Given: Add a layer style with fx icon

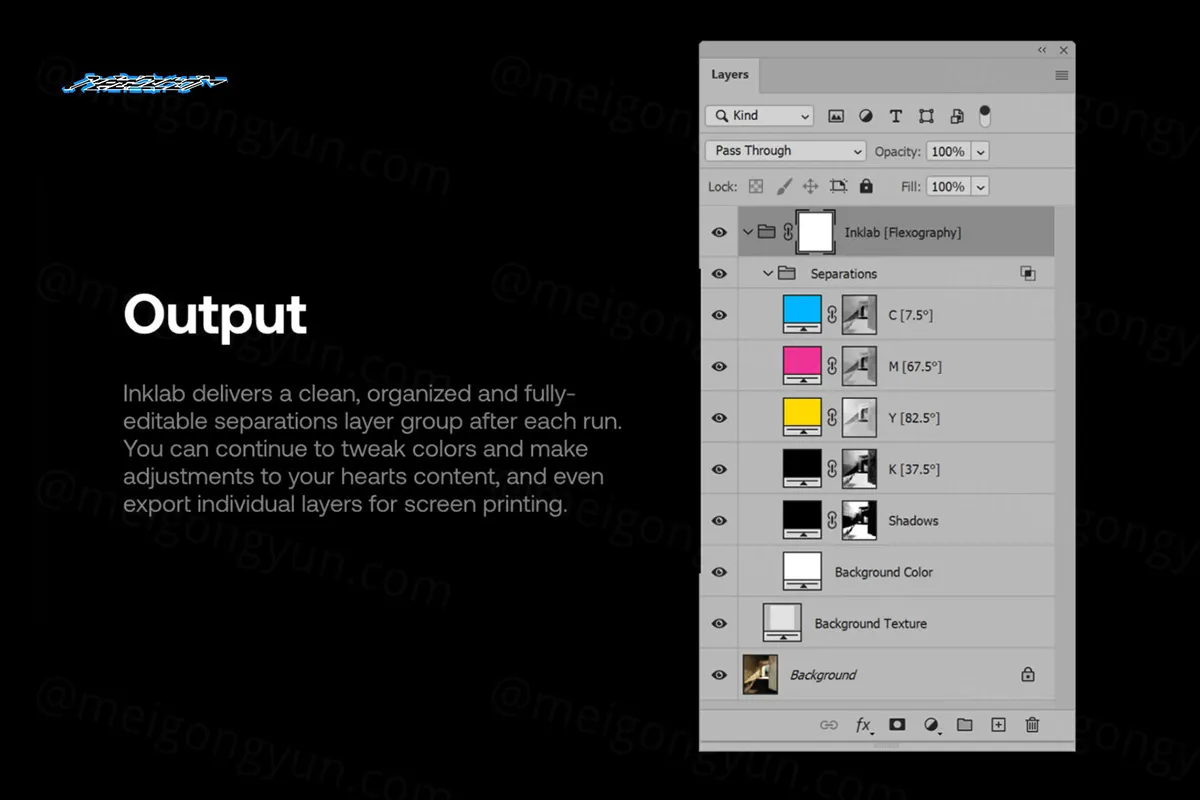Looking at the screenshot, I should pyautogui.click(x=863, y=725).
